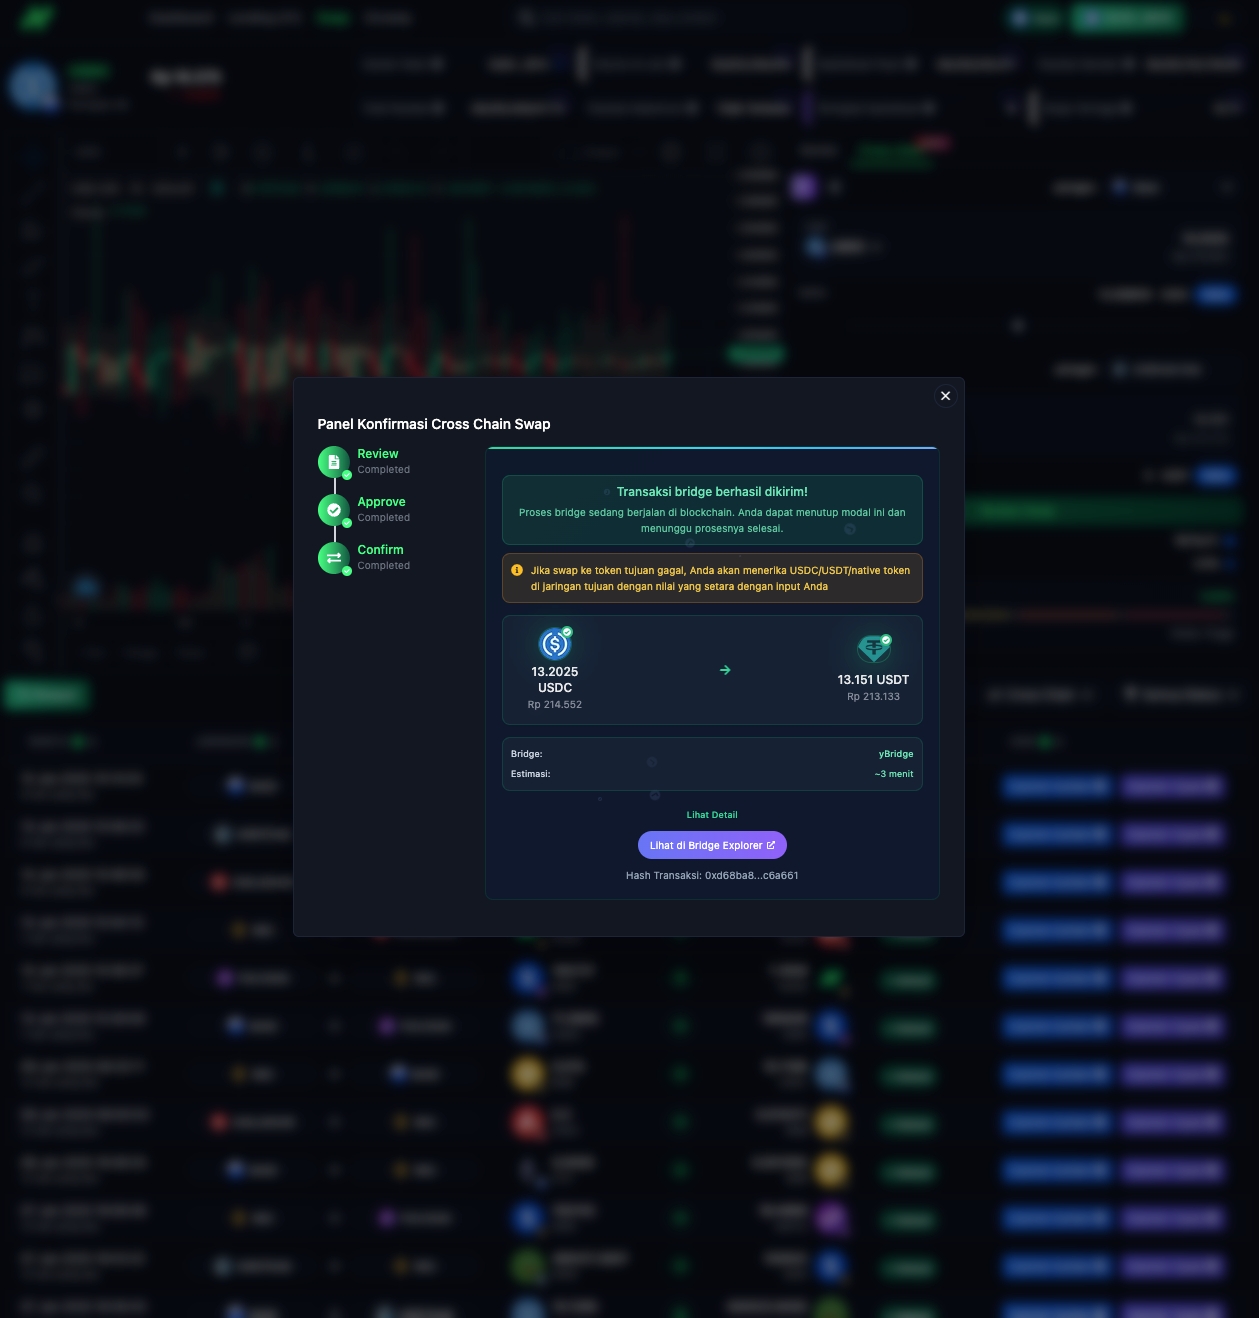Select the Review step label
The width and height of the screenshot is (1259, 1318).
click(x=378, y=454)
